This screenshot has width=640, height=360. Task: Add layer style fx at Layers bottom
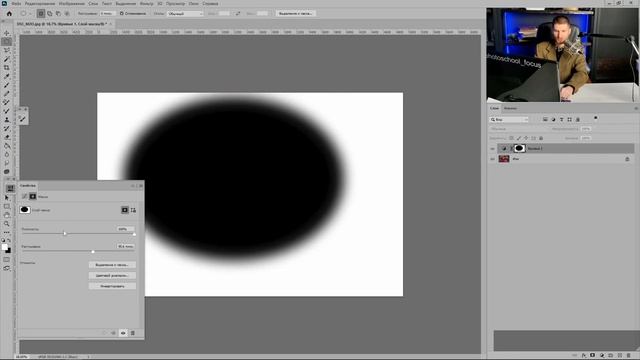tap(584, 356)
